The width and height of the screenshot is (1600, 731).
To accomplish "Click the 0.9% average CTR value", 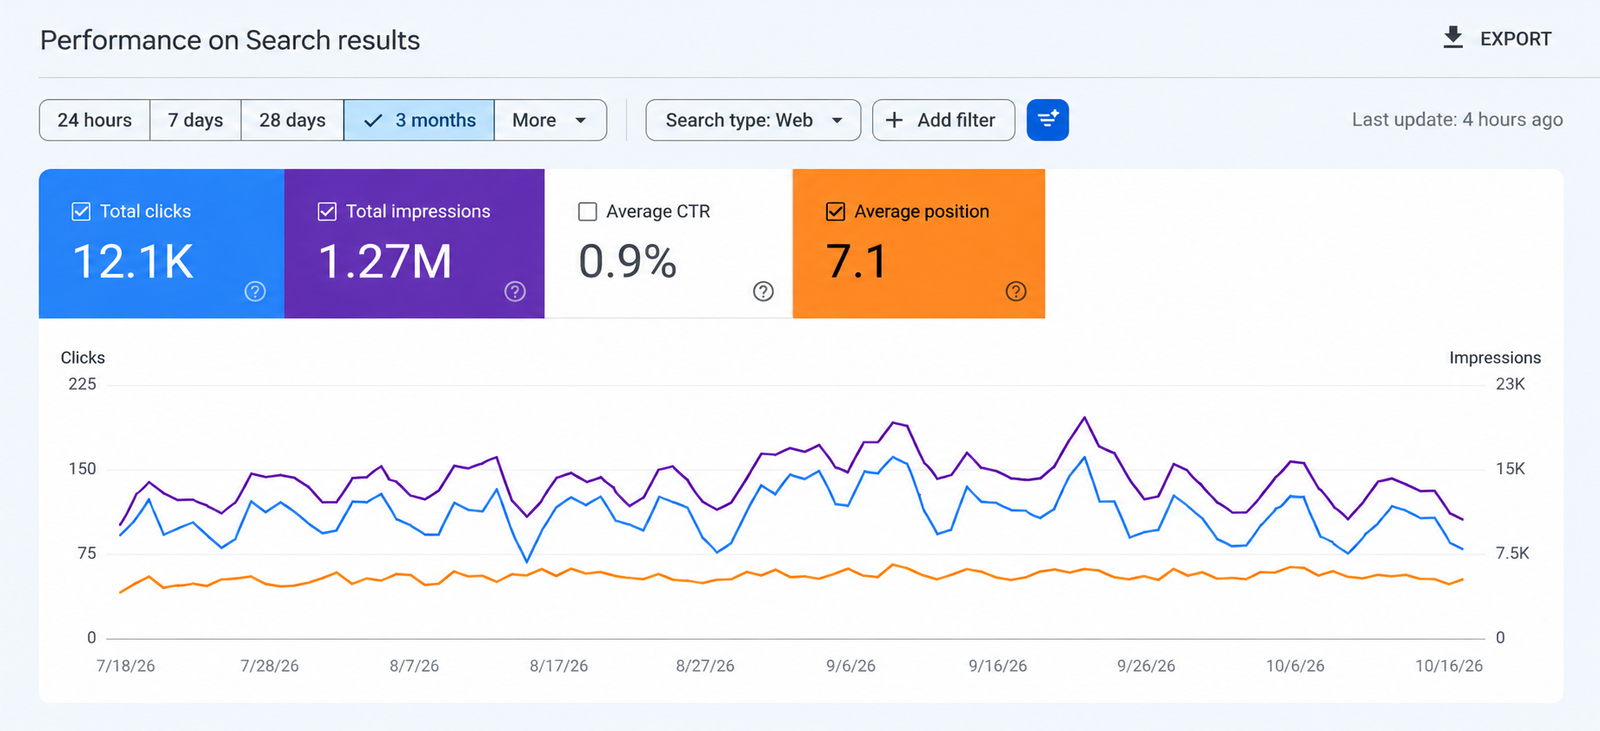I will click(628, 262).
